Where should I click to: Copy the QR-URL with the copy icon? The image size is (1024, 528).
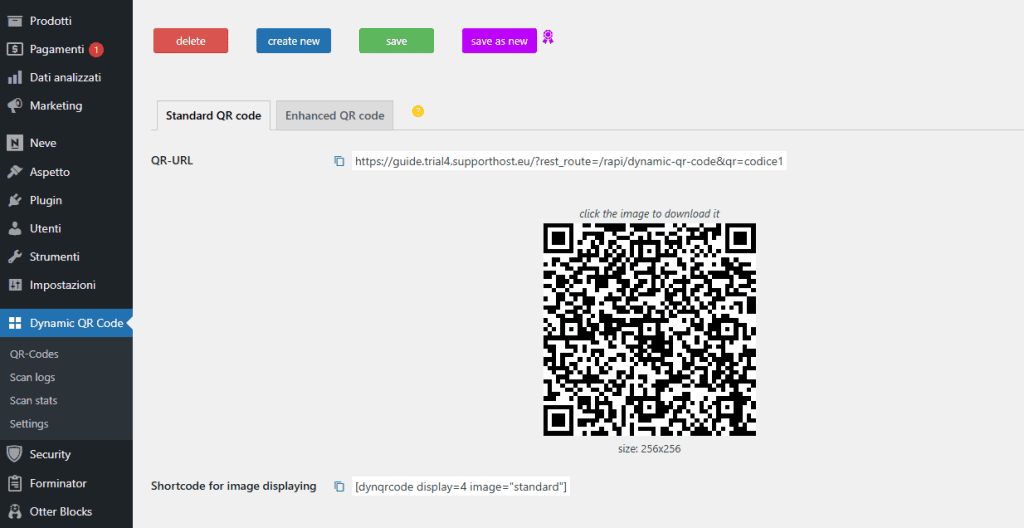pos(339,161)
